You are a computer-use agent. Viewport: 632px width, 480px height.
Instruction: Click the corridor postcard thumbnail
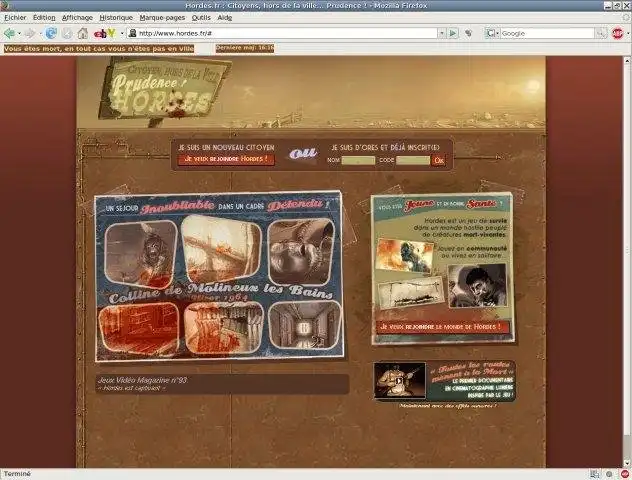[305, 325]
